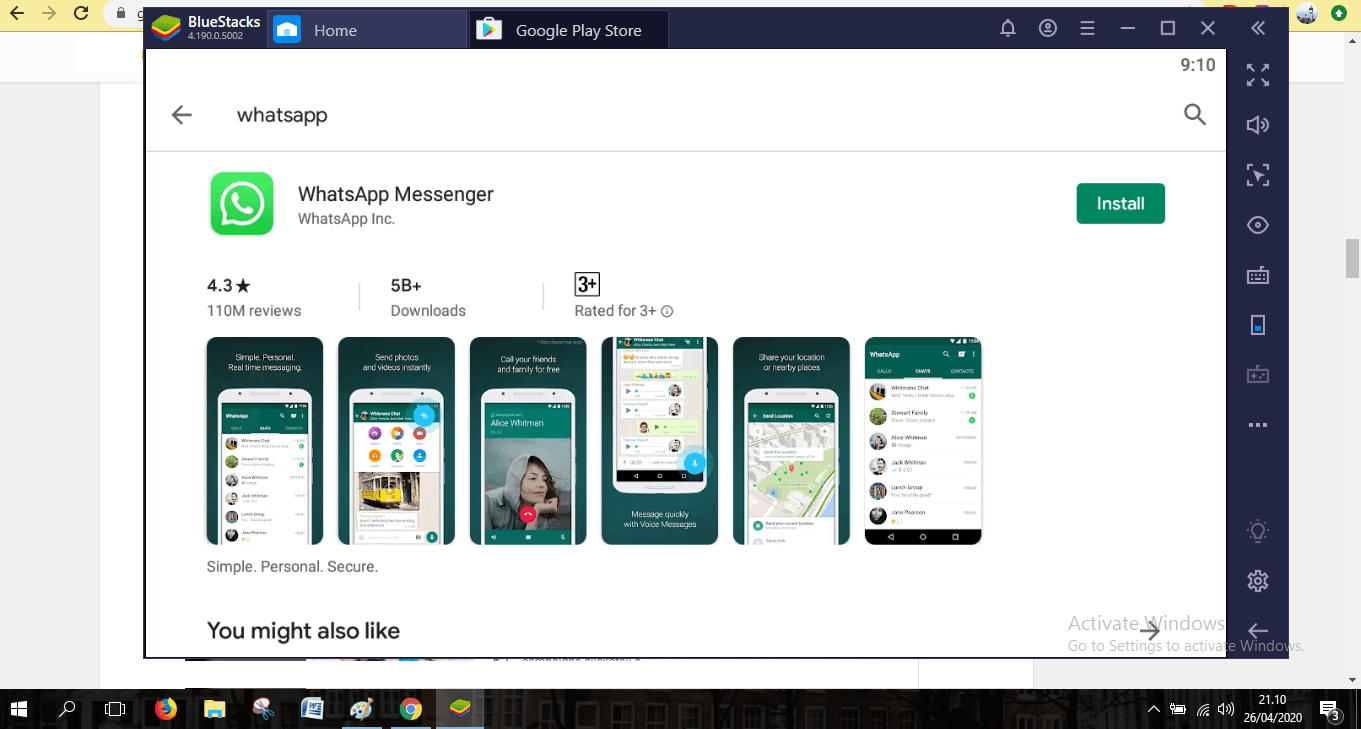Collapse the BlueStacks side toolbar
The image size is (1361, 729).
pos(1258,29)
